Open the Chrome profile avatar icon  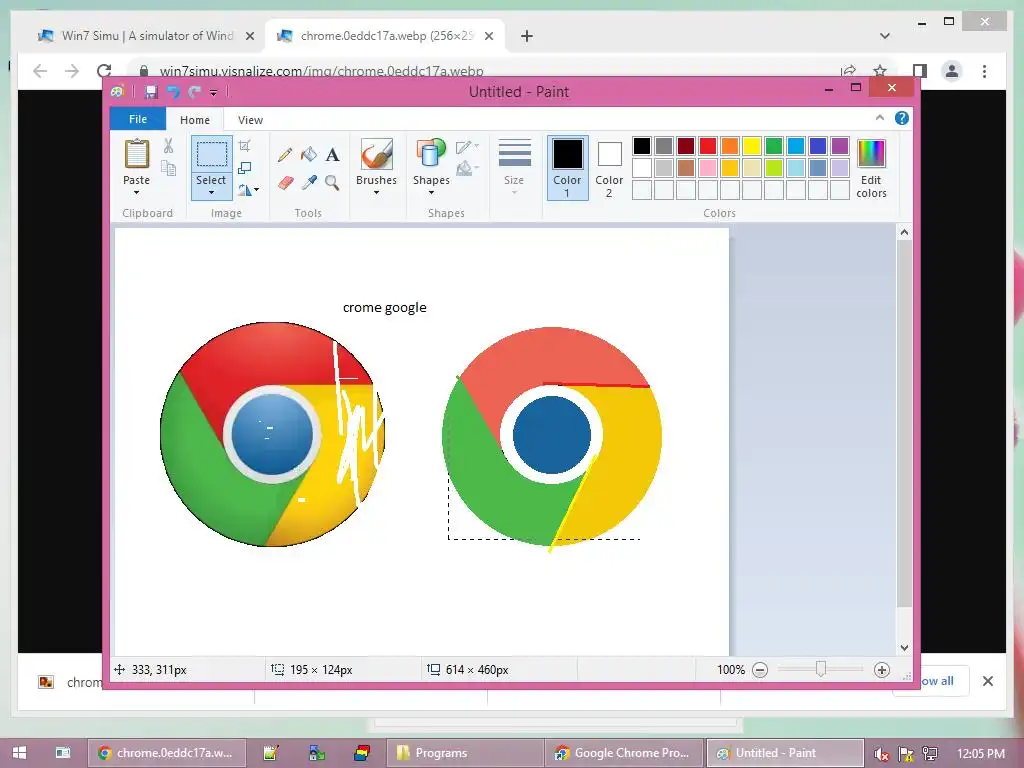(952, 71)
